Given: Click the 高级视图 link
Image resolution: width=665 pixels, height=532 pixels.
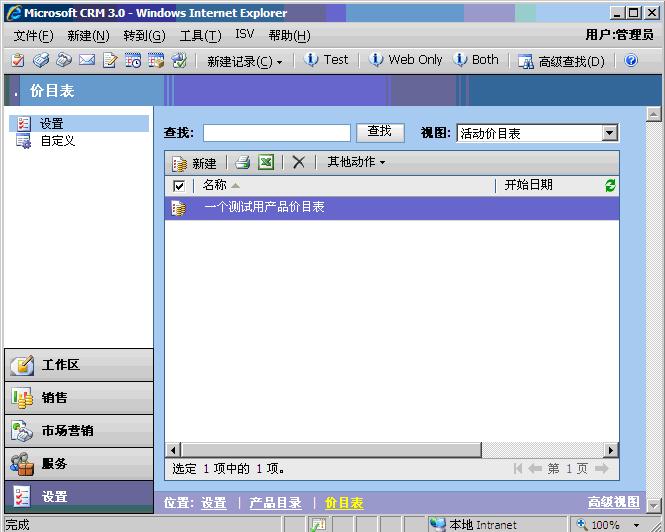Looking at the screenshot, I should pyautogui.click(x=614, y=502).
